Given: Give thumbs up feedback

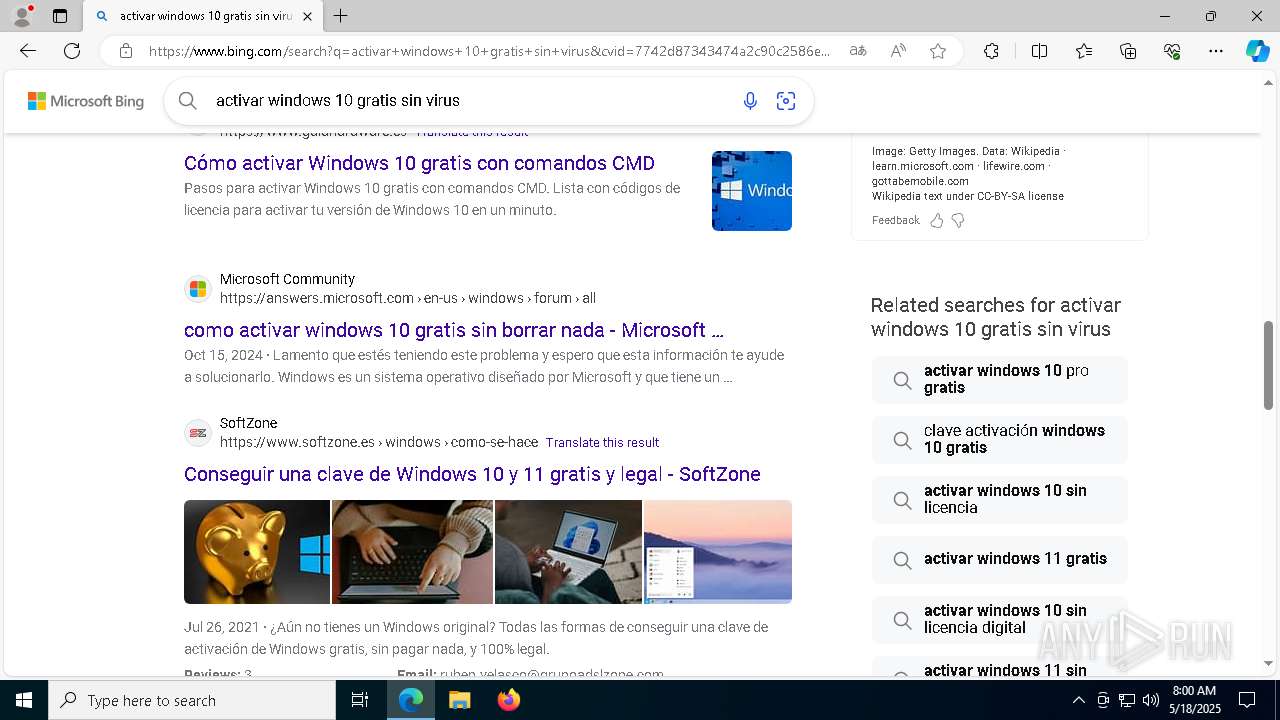Looking at the screenshot, I should coord(936,220).
